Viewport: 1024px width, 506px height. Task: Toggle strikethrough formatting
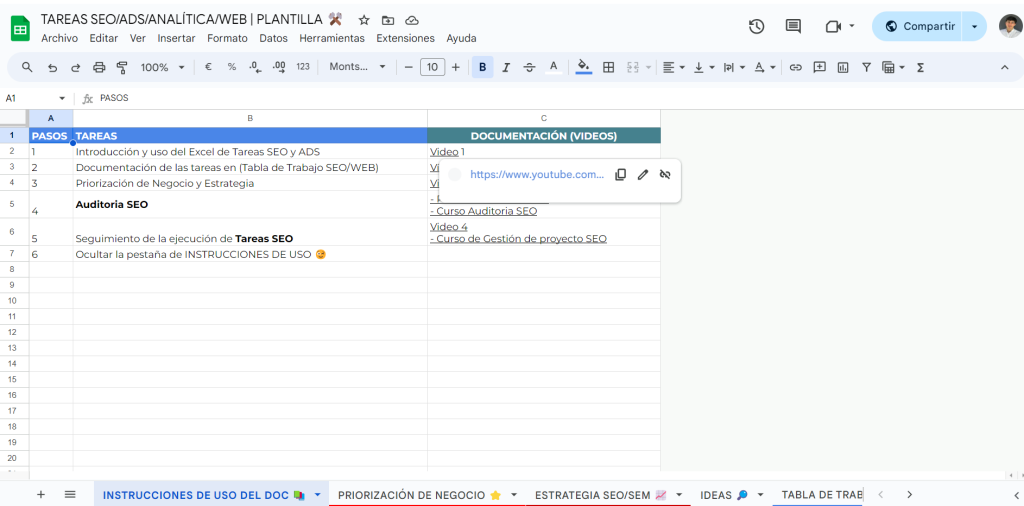tap(529, 67)
